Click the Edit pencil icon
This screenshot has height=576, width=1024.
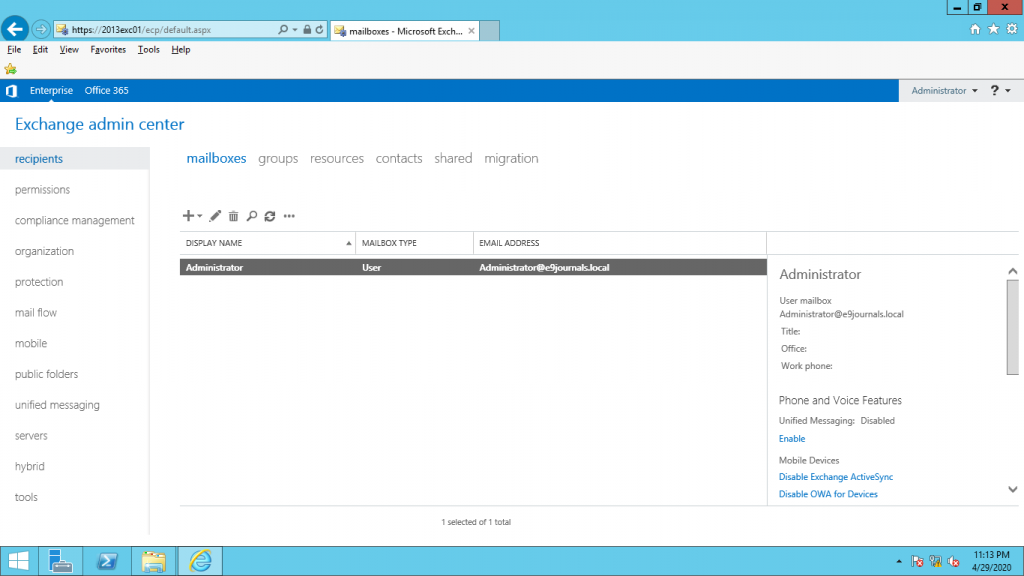coord(215,216)
